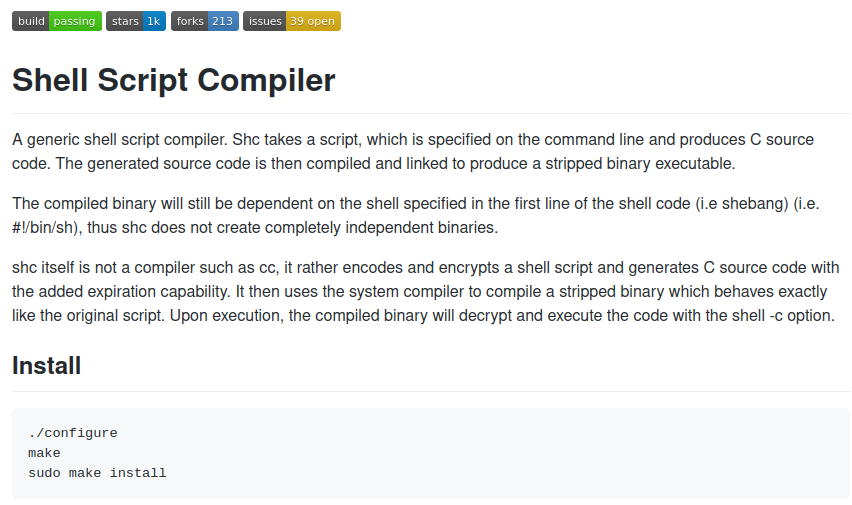Click the word 'build' in the badge
Image resolution: width=852 pixels, height=505 pixels.
(x=31, y=21)
